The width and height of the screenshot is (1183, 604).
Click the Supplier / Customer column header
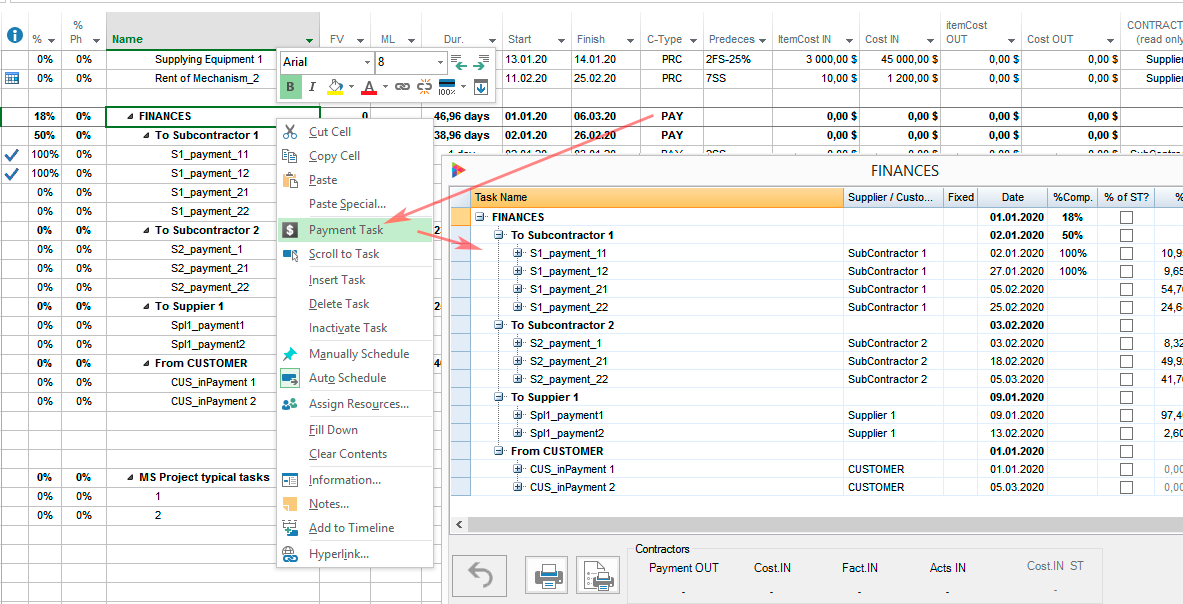893,198
